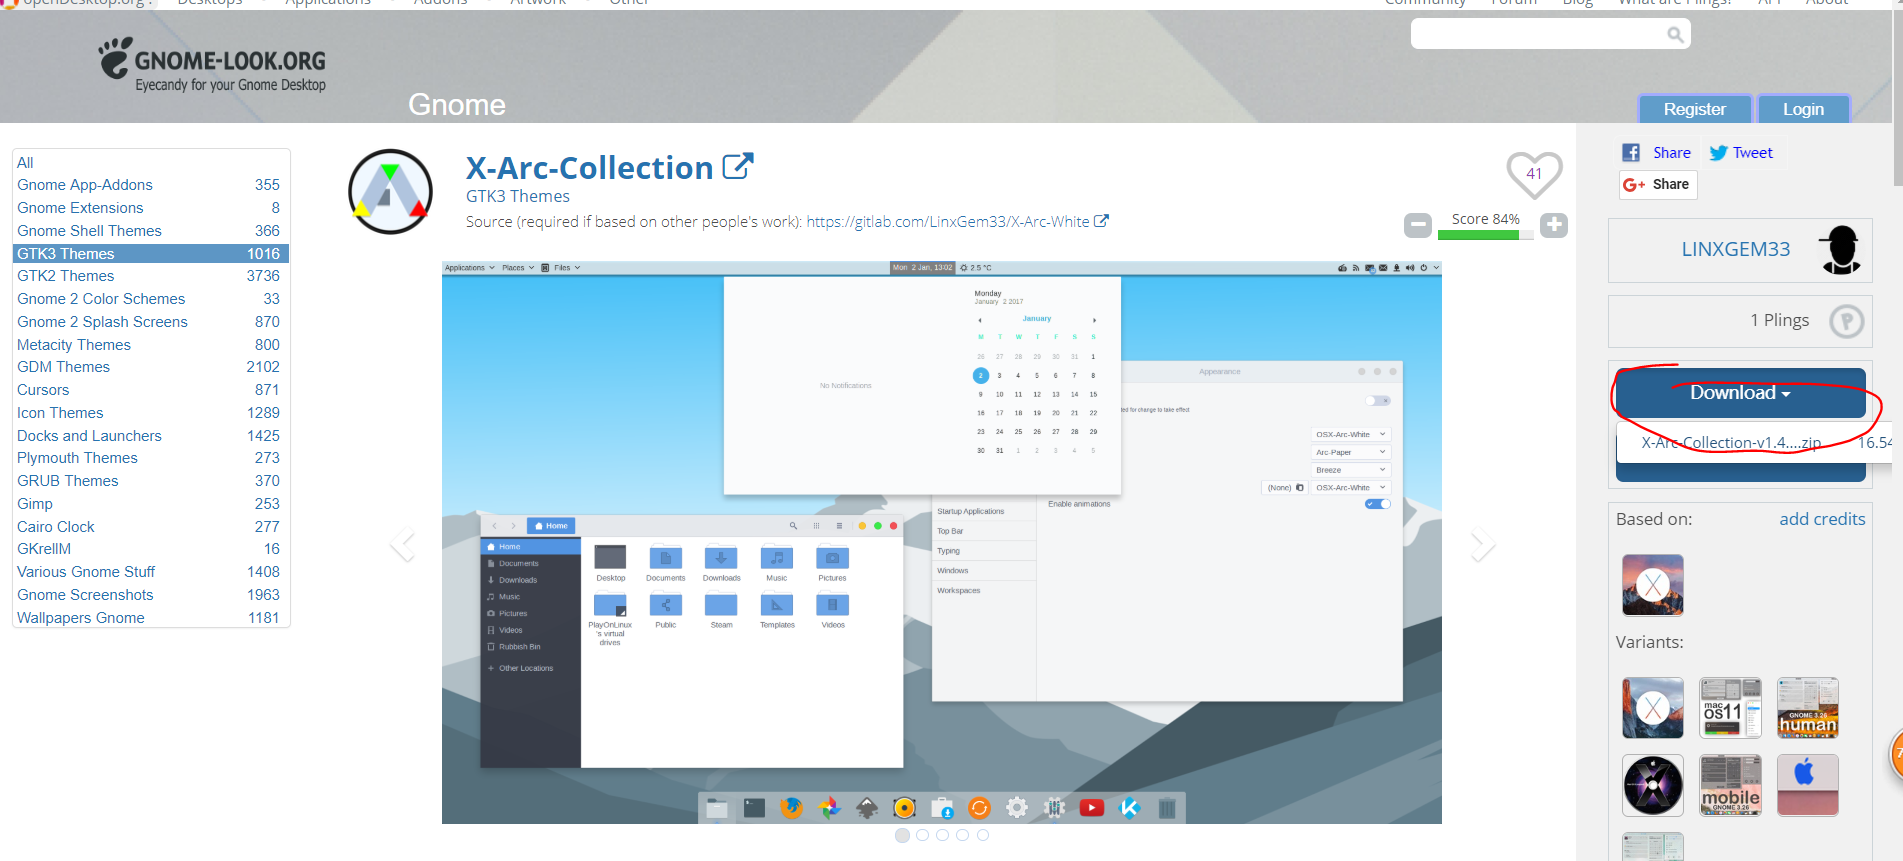Open Cairo Clock category
1903x861 pixels.
tap(56, 527)
